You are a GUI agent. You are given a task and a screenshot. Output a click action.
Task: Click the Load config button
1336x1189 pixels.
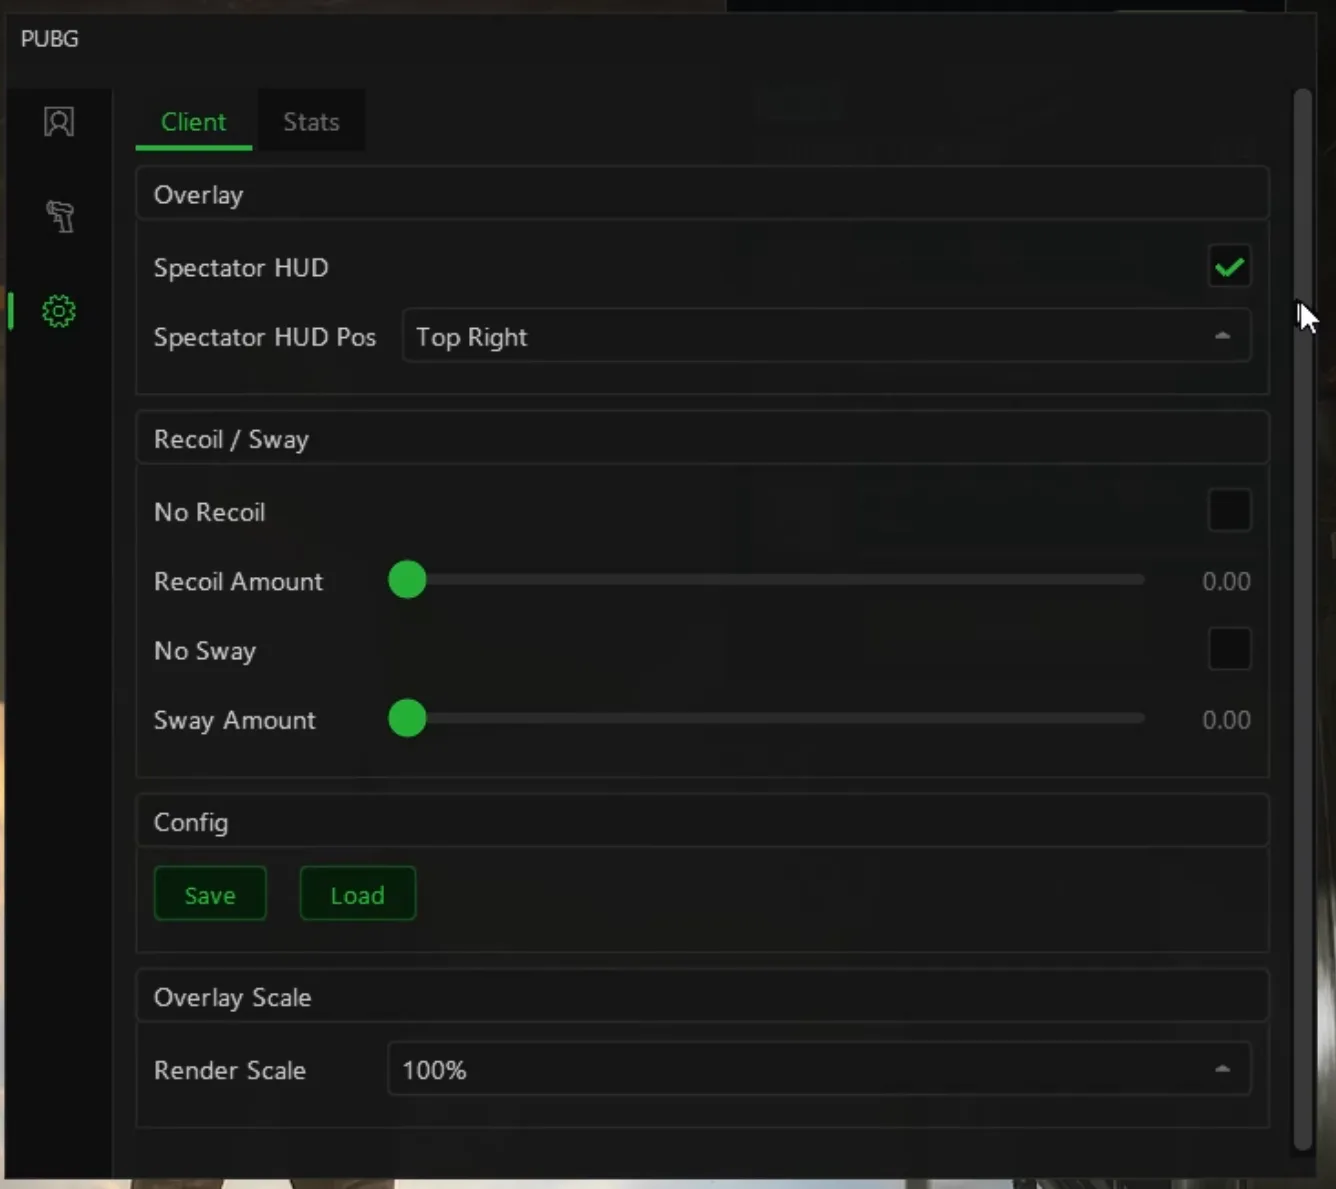tap(357, 894)
